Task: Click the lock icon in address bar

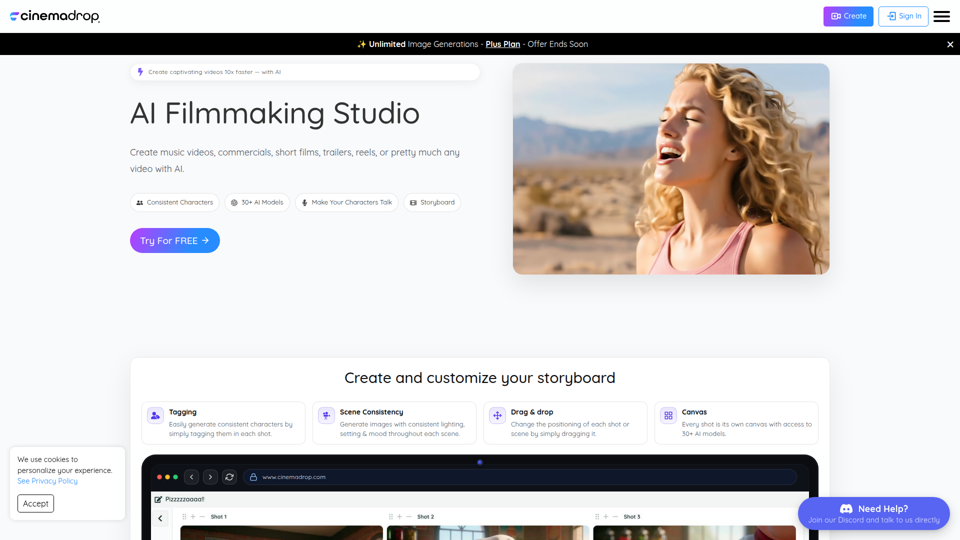Action: (x=253, y=477)
